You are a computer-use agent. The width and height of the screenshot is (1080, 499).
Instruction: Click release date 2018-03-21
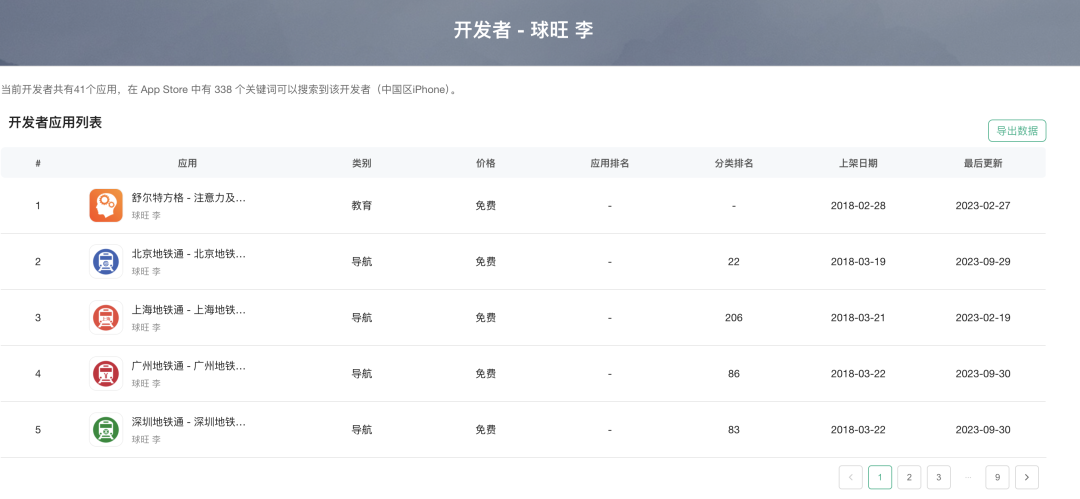(858, 318)
